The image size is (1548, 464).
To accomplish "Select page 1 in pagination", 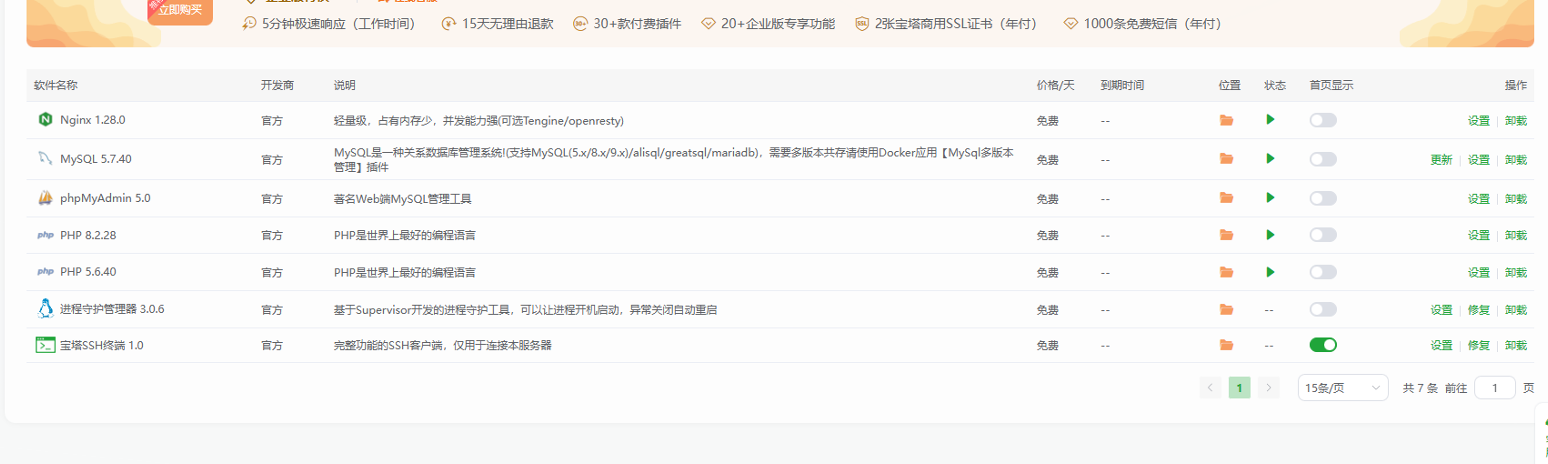I will coord(1240,387).
